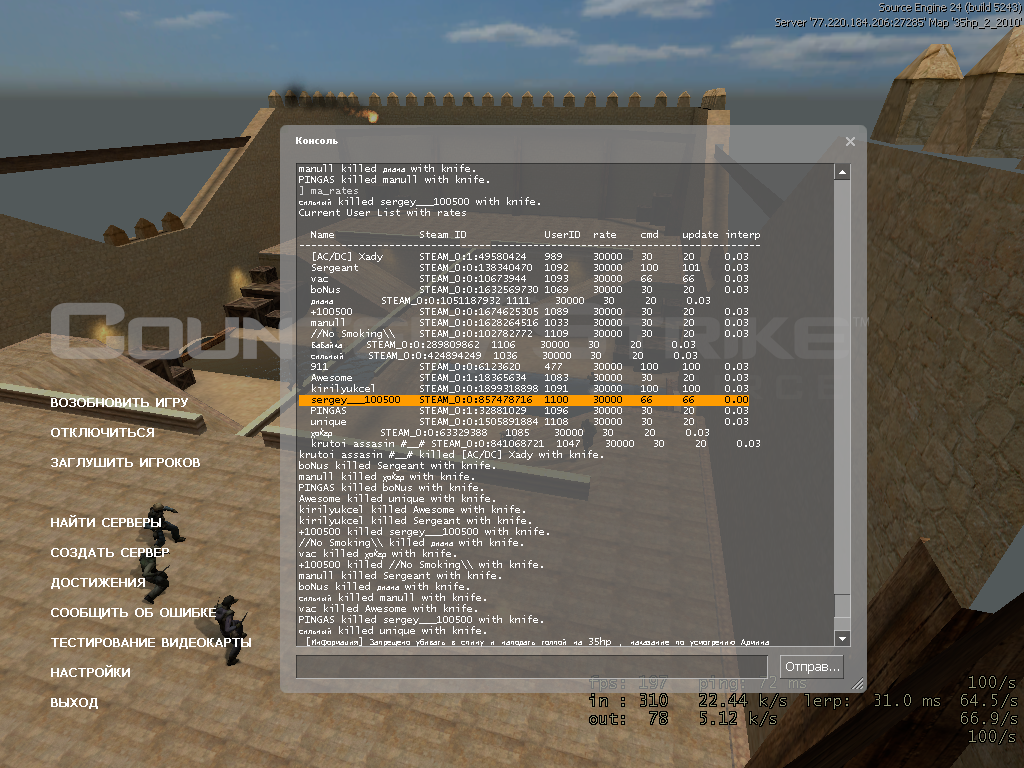Select Steam ID STEAM_0:0:841068721 of krutoi assasin
The height and width of the screenshot is (768, 1024).
pos(487,443)
